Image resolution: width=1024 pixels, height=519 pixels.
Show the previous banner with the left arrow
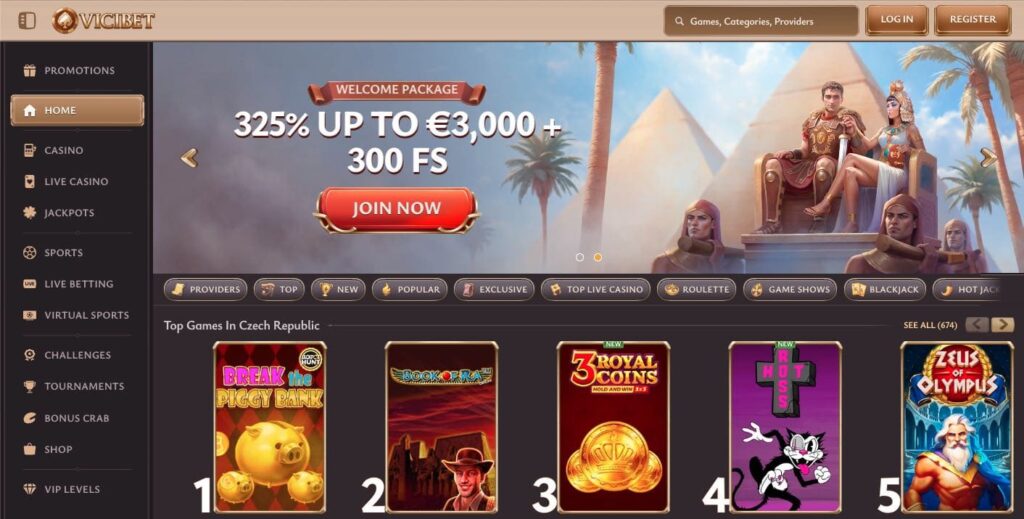[189, 157]
